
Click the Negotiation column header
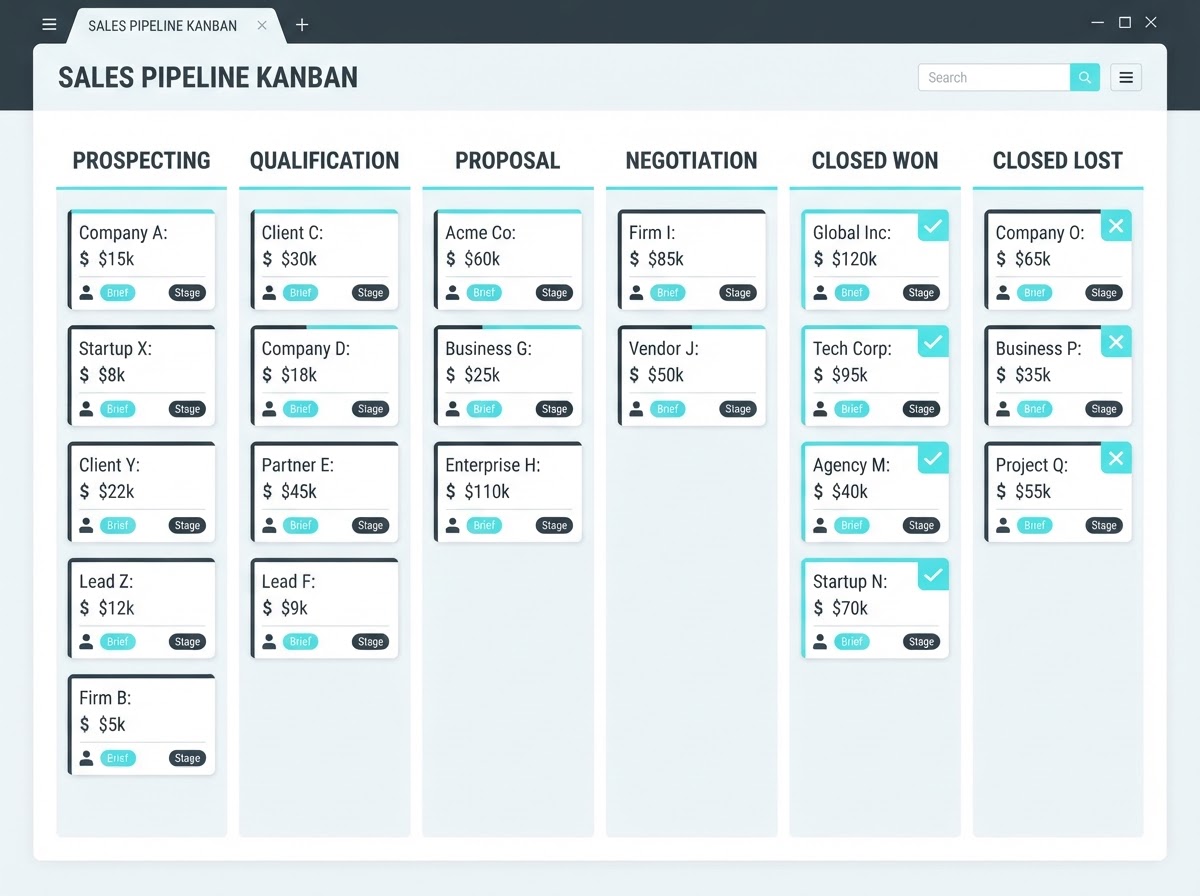691,160
